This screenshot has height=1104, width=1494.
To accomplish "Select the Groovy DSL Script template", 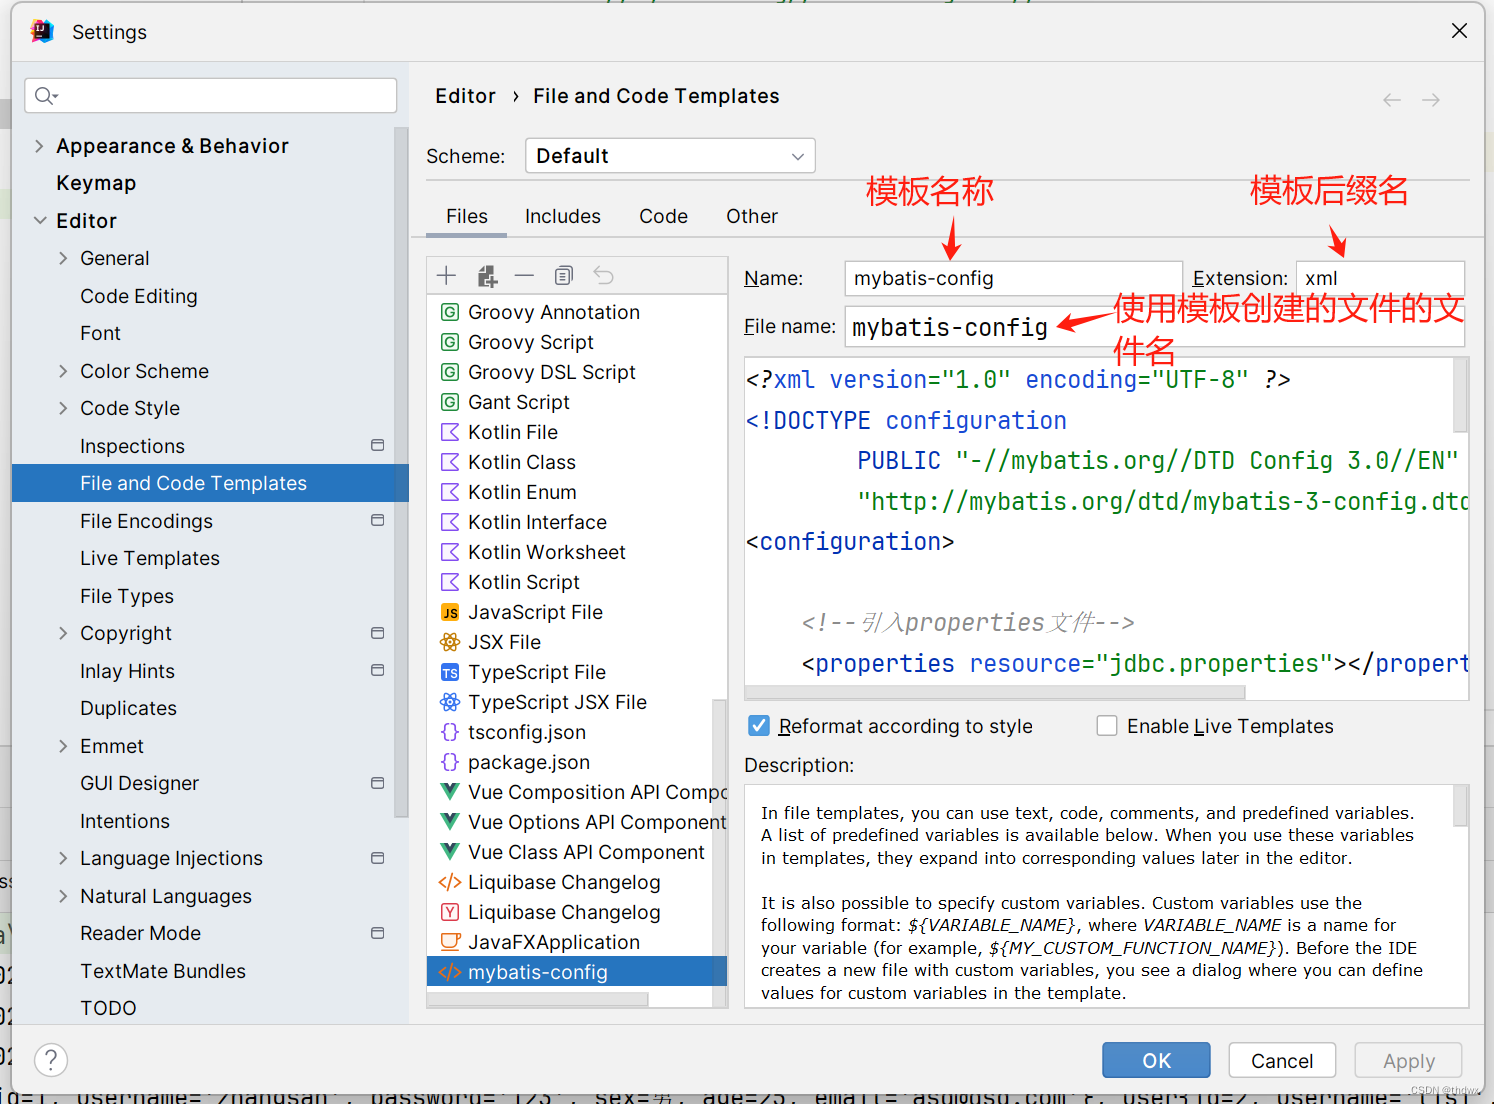I will (552, 372).
